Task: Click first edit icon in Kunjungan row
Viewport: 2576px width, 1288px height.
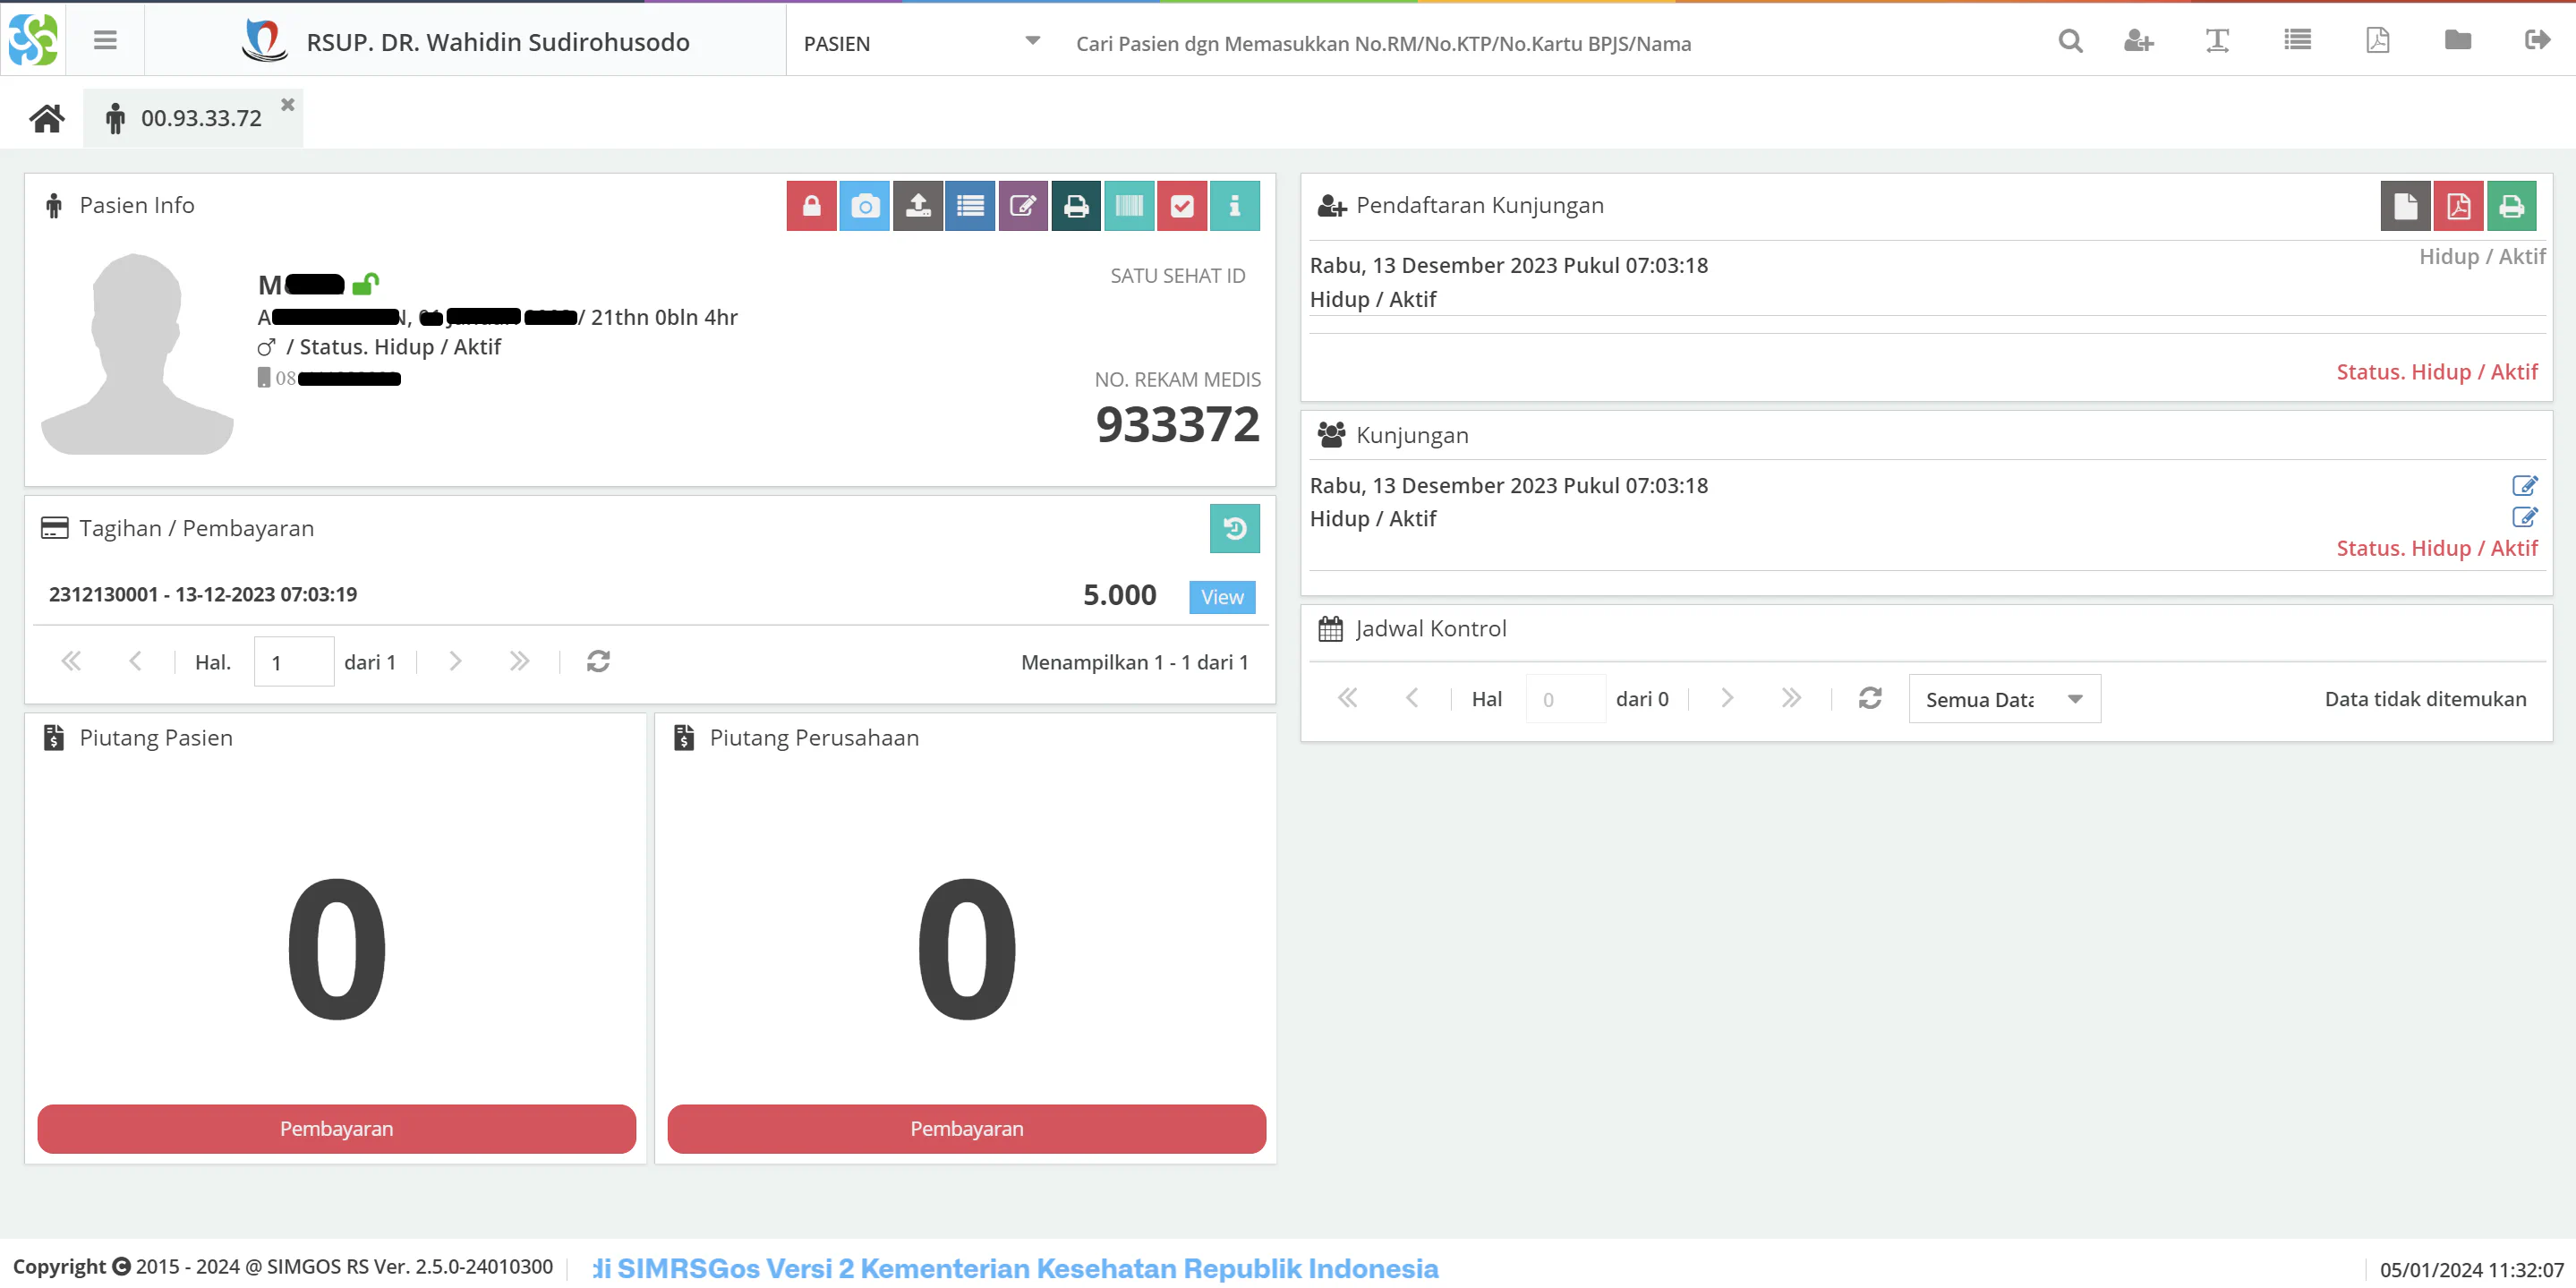Action: click(2524, 486)
